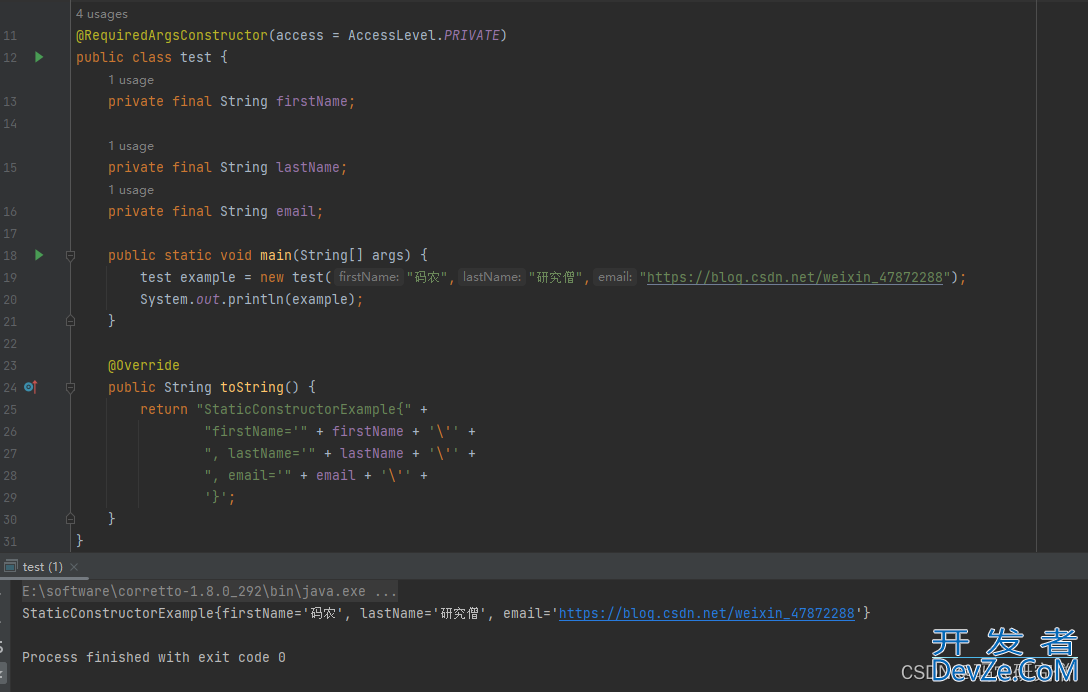Click 'private final String email;' declaration
The height and width of the screenshot is (692, 1088).
click(215, 211)
